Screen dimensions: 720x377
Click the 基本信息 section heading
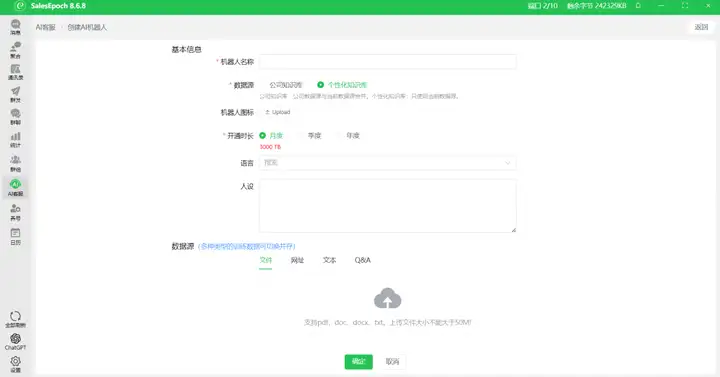pos(186,49)
